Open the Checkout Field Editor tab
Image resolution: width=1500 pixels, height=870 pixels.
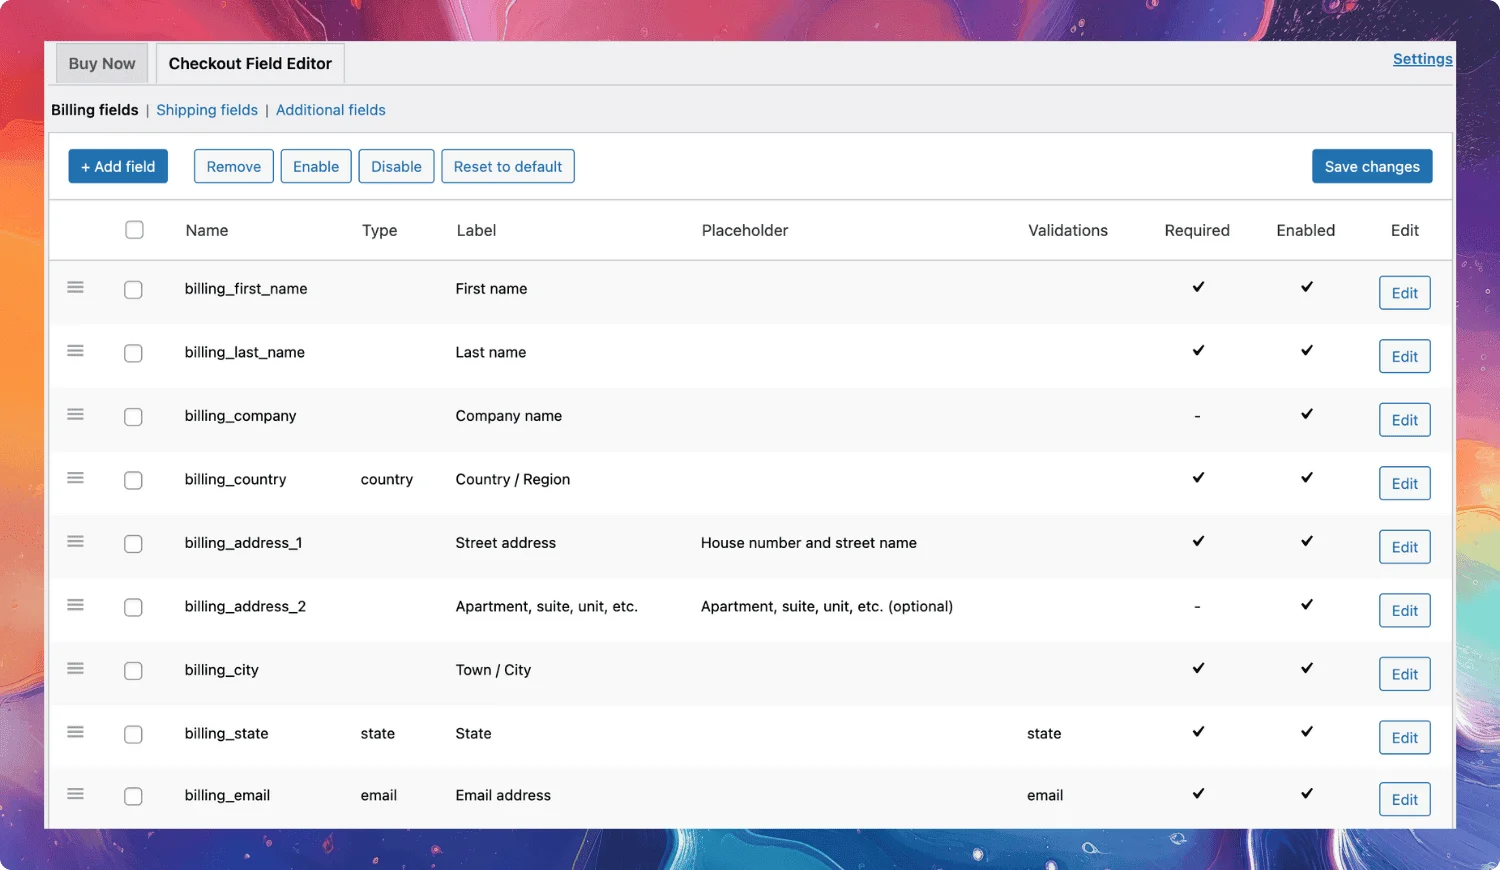click(250, 63)
